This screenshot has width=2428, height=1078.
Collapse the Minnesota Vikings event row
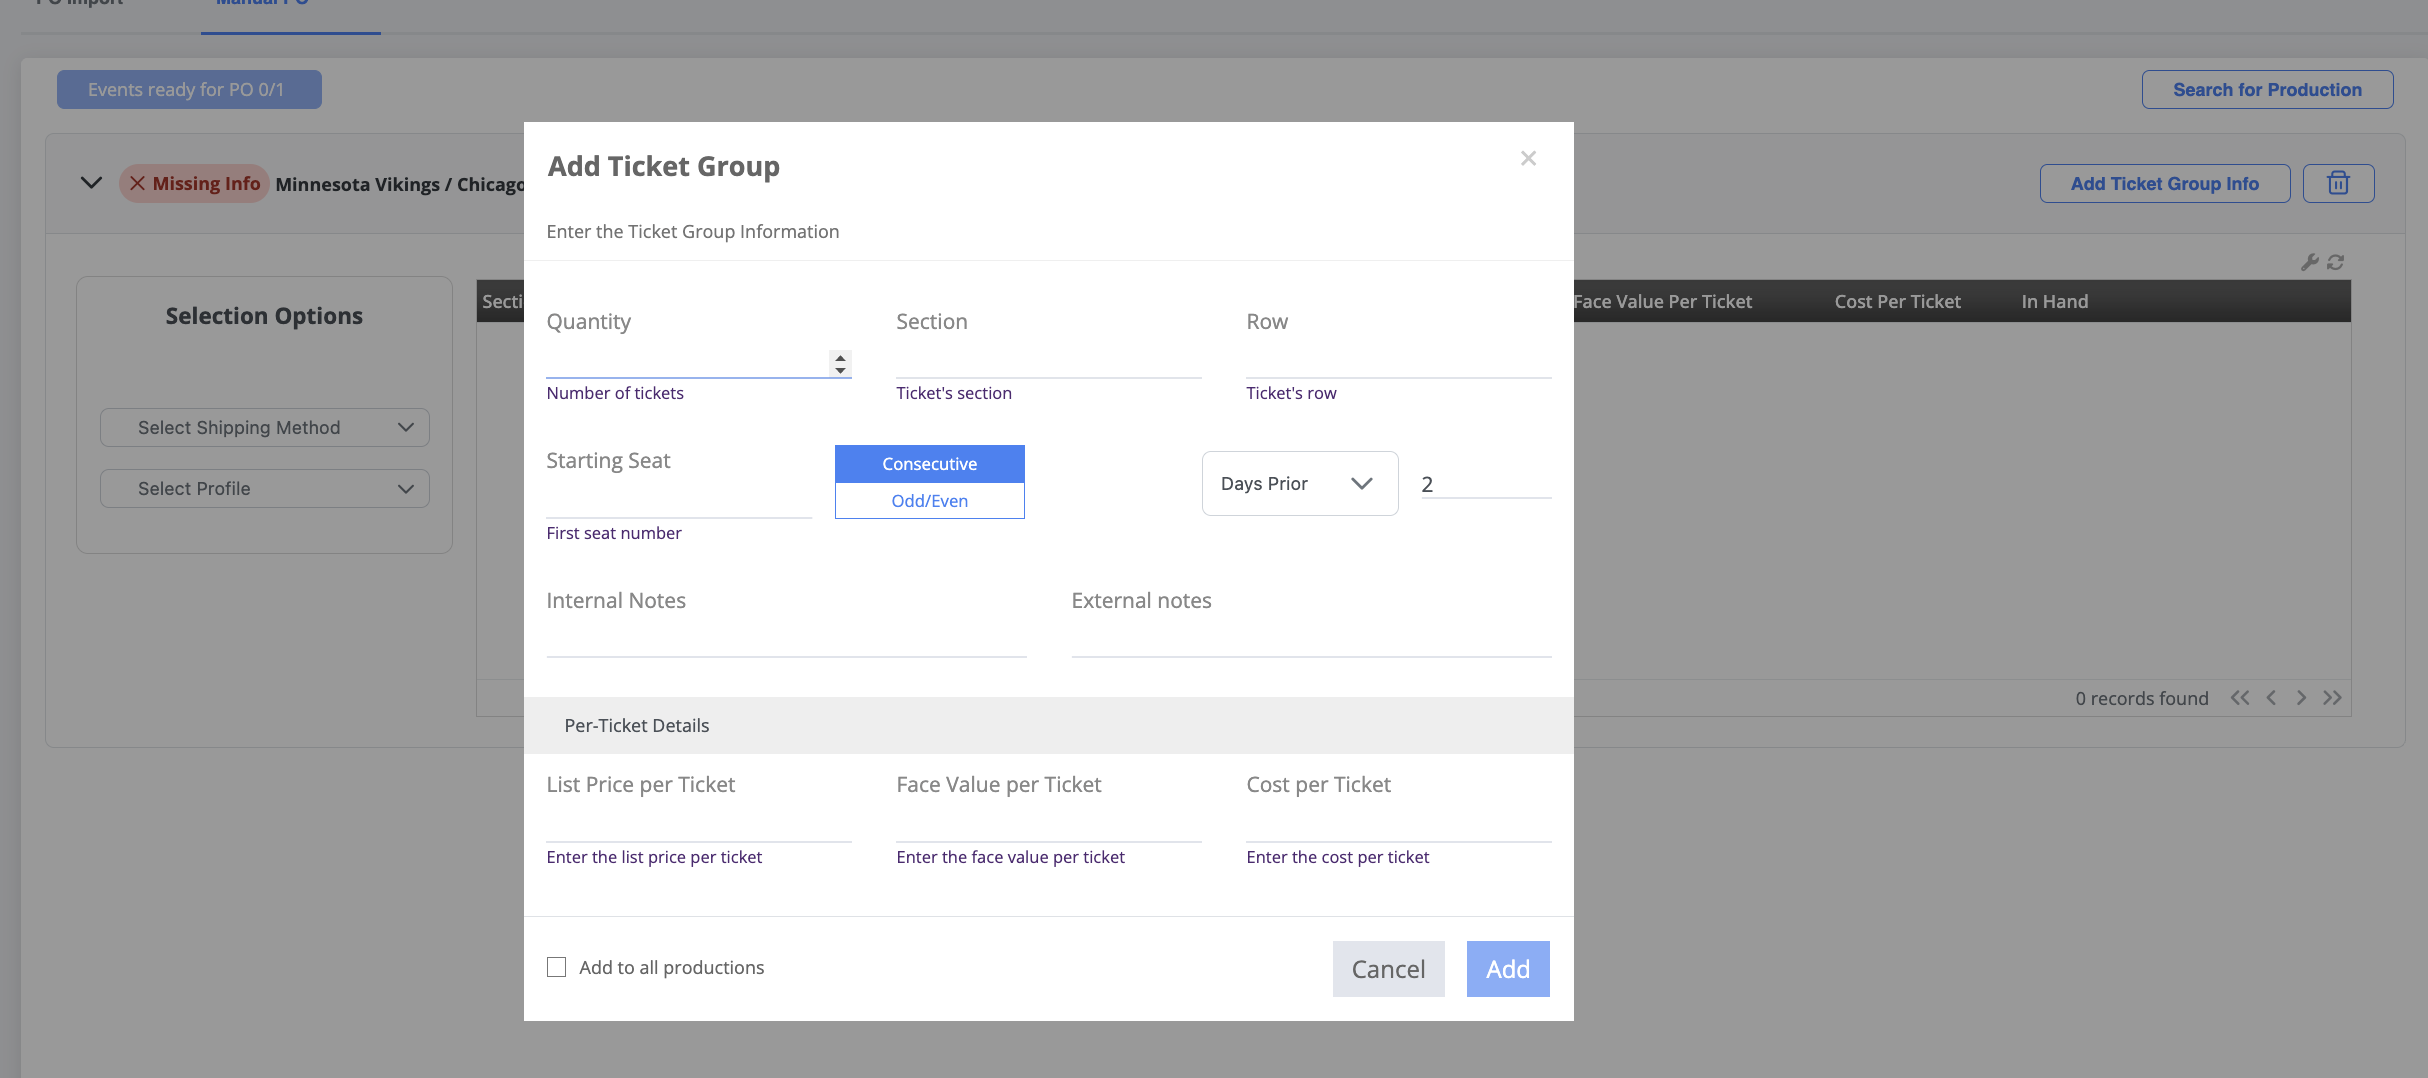point(91,183)
